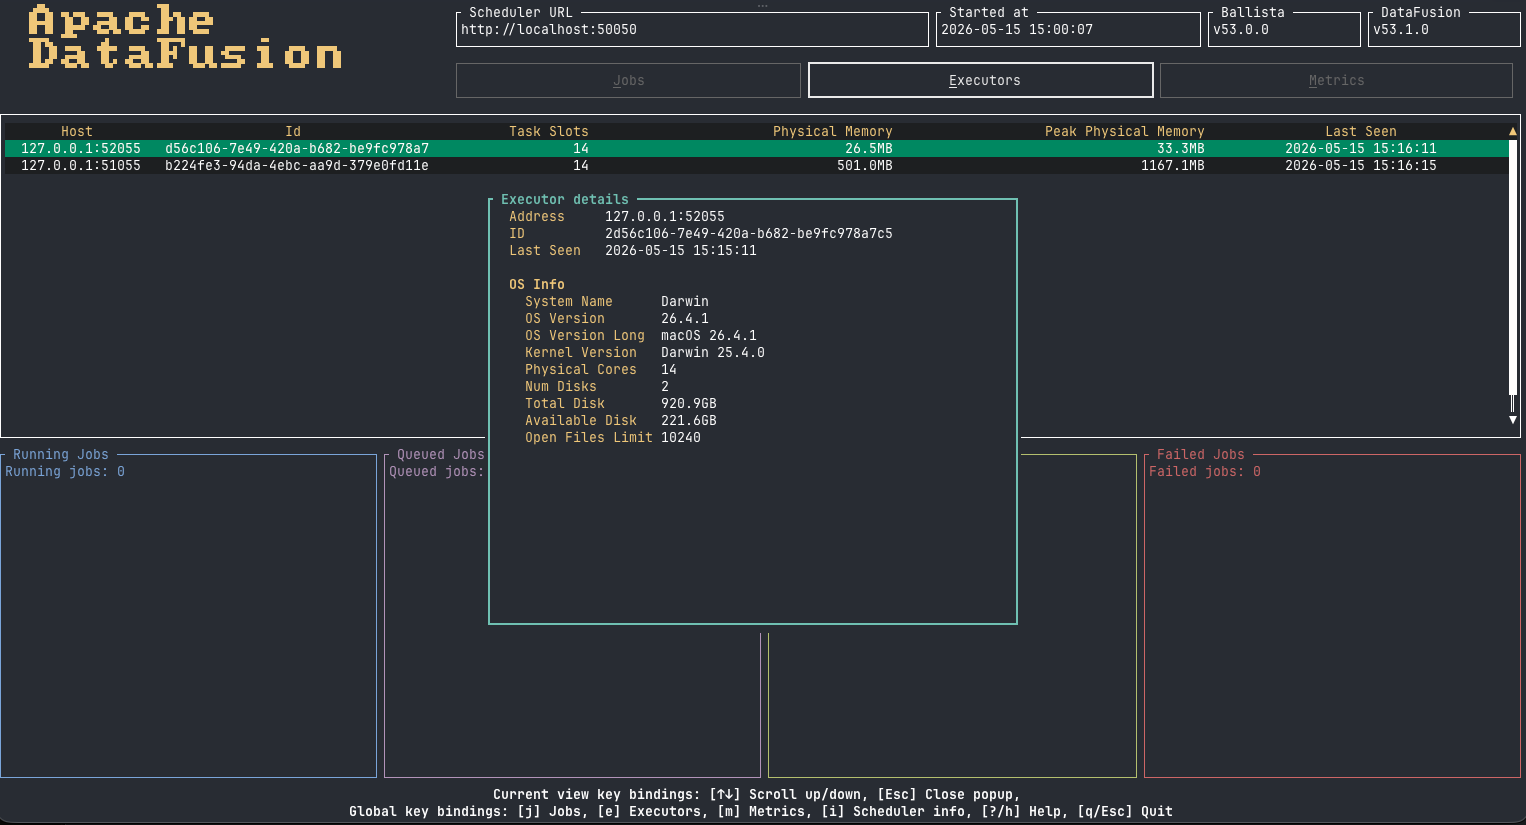
Task: Click the [?/h] Help key binding hint
Action: (1021, 812)
